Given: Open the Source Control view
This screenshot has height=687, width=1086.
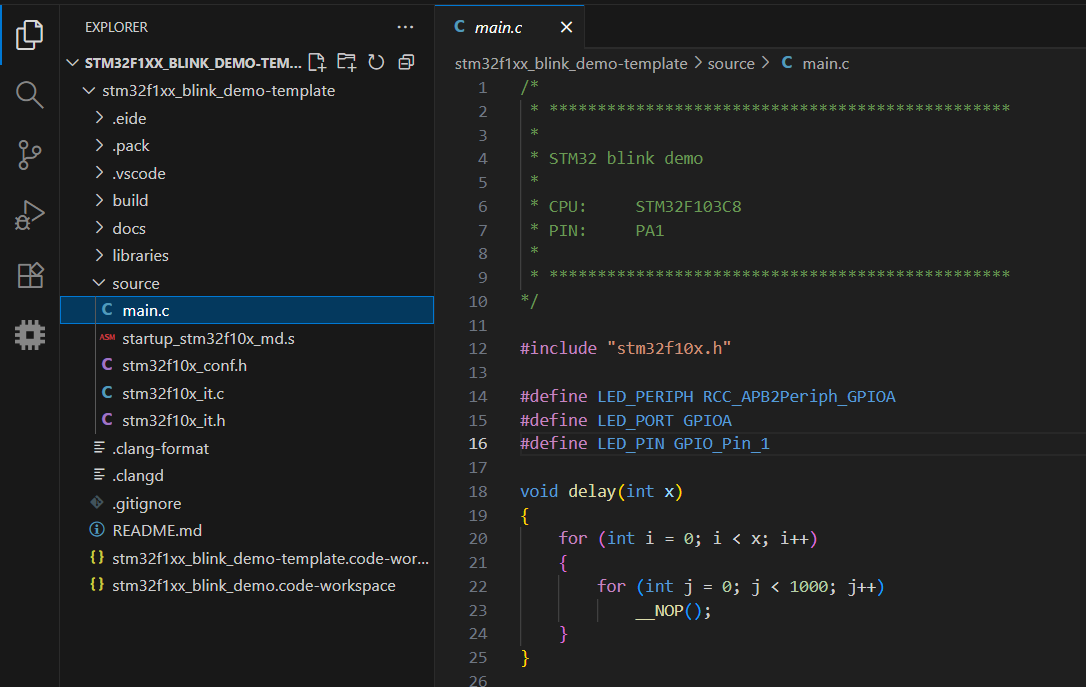Looking at the screenshot, I should pos(29,155).
